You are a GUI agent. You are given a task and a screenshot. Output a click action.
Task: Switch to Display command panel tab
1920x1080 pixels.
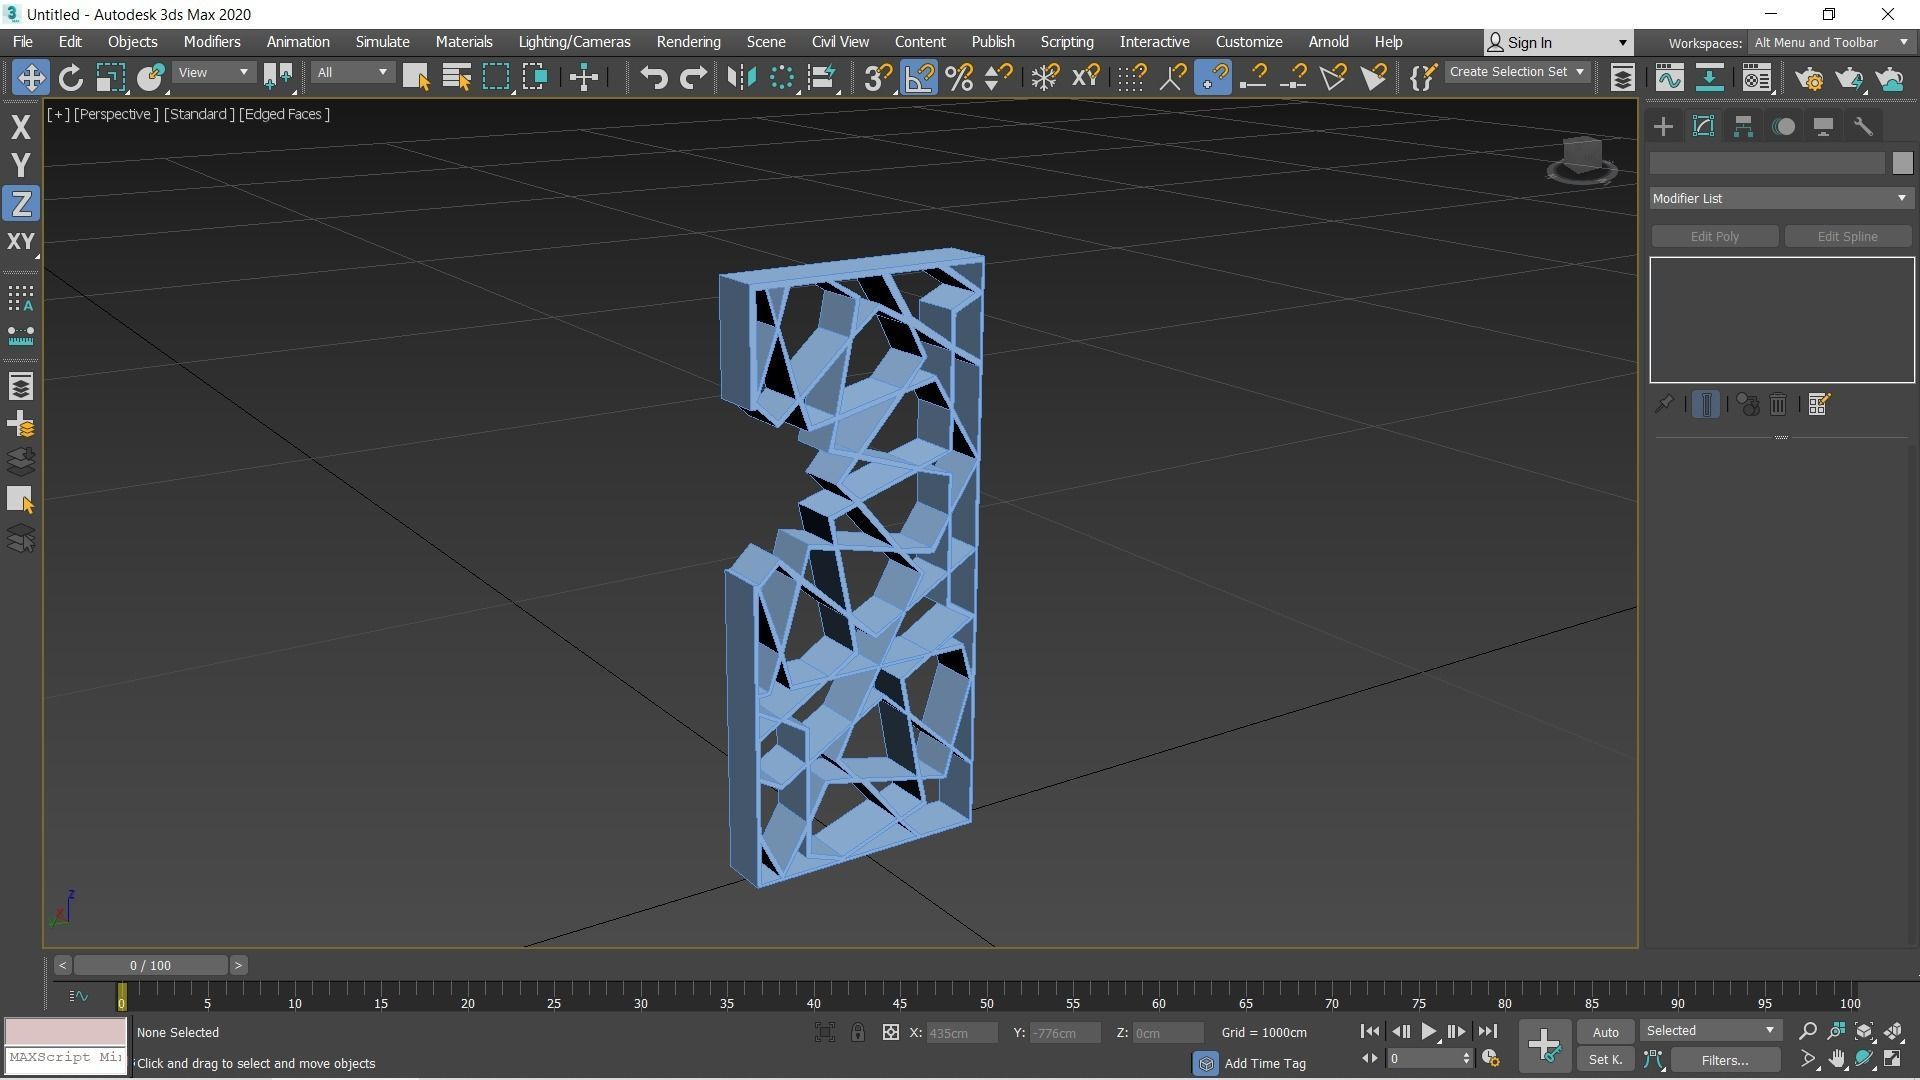[x=1823, y=126]
